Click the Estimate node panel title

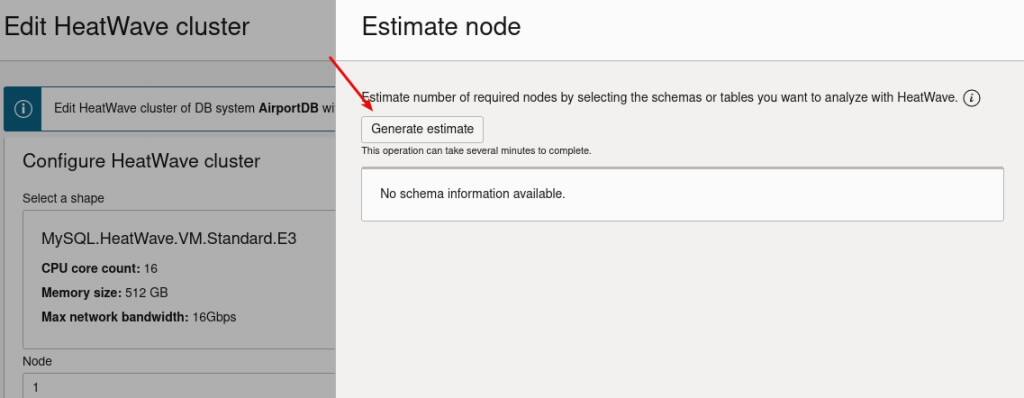pos(441,27)
